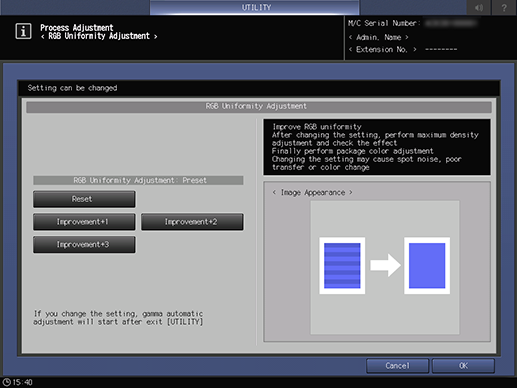Switch to the UTILITY tab
Viewport: 517px width, 388px height.
tap(255, 7)
